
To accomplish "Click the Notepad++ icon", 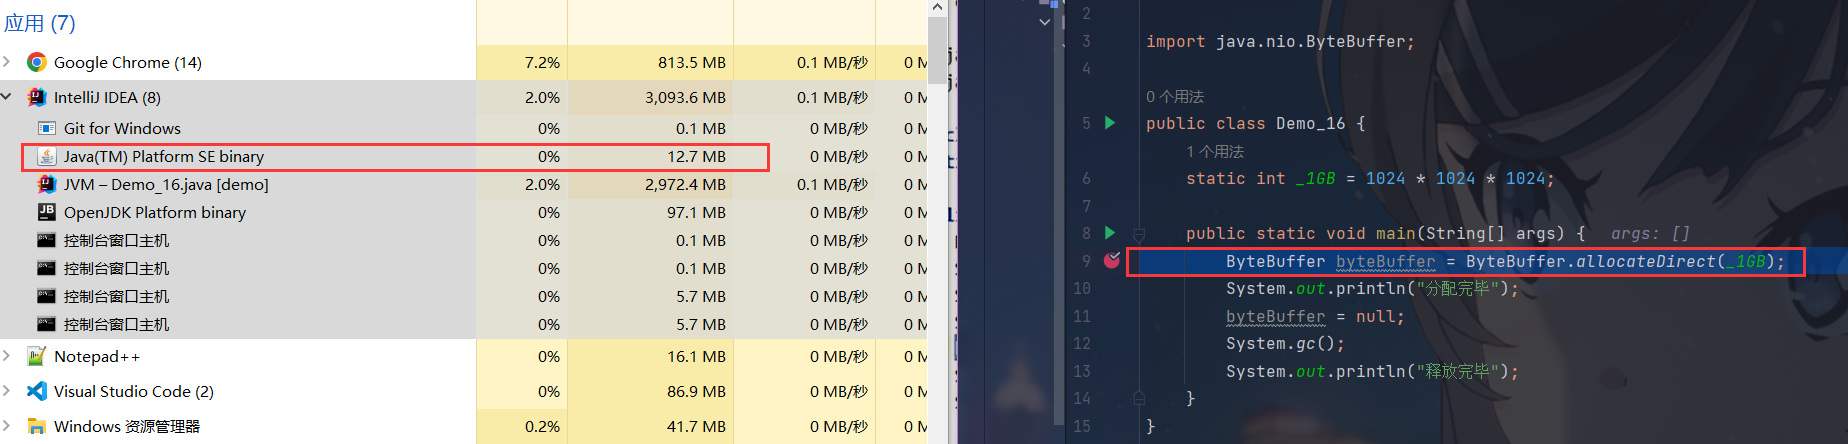I will click(x=36, y=356).
